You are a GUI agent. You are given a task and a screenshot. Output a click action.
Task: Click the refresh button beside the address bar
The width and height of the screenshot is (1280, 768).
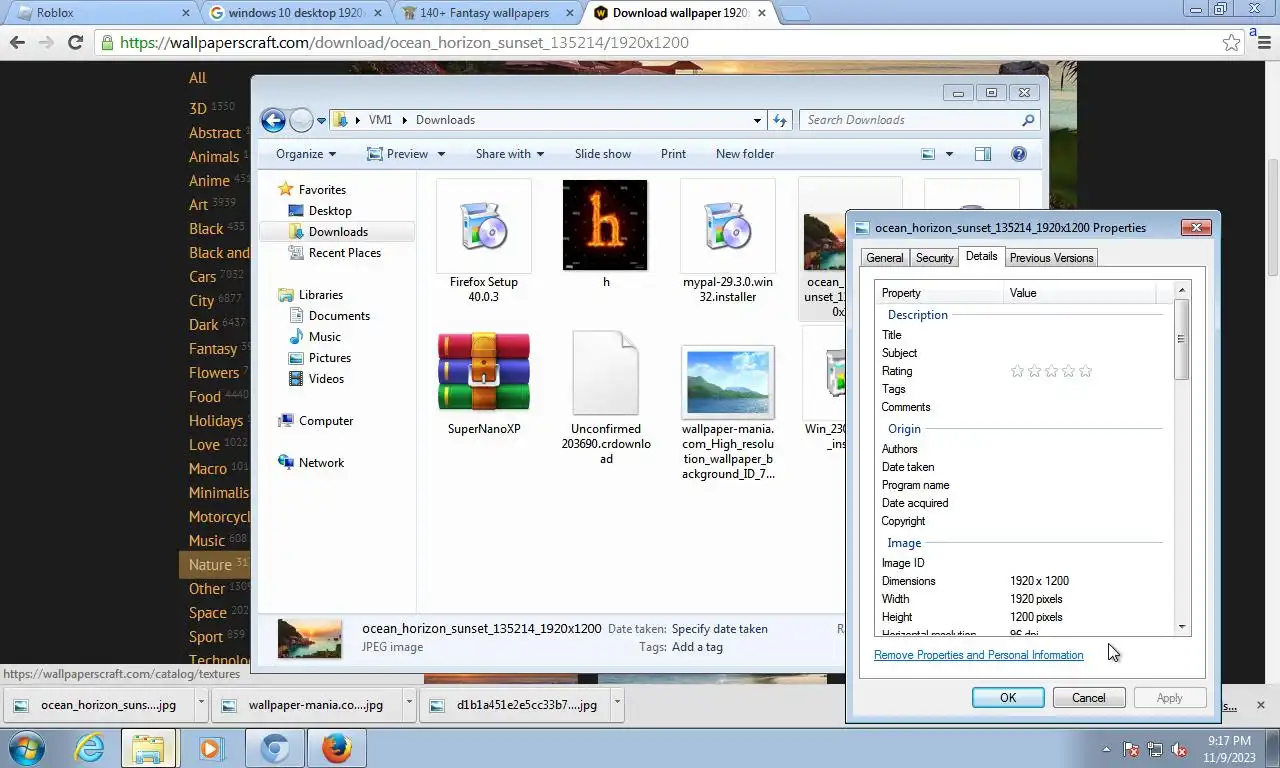[780, 120]
